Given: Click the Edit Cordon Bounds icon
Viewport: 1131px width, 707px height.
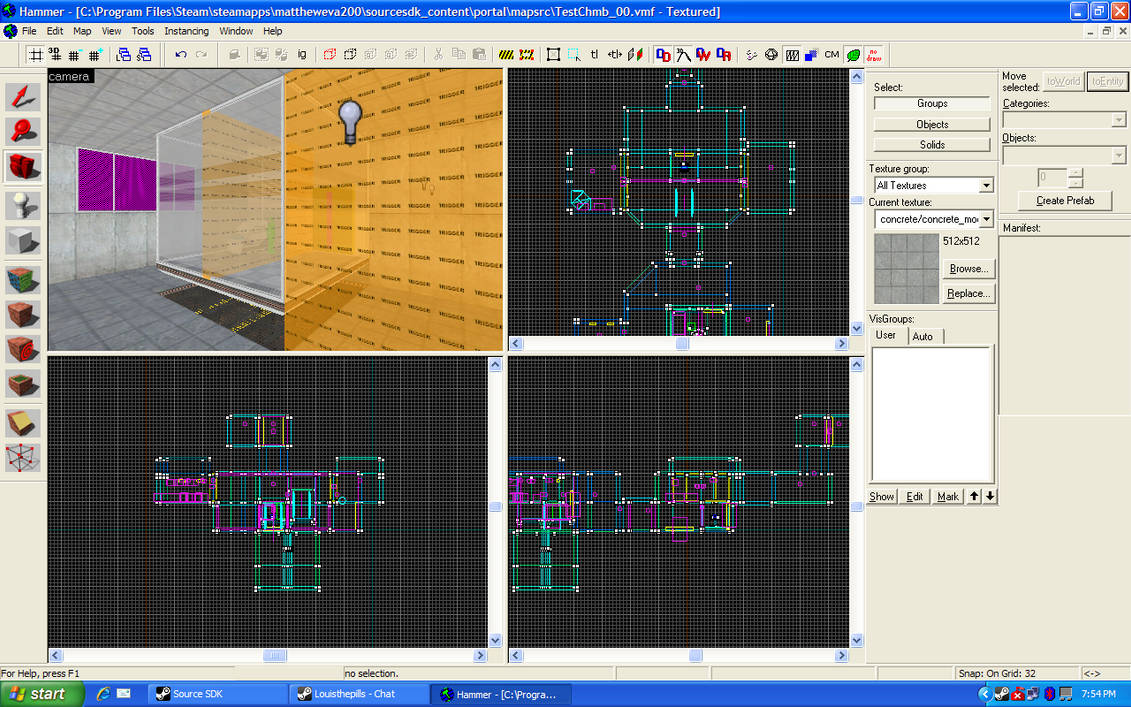Looking at the screenshot, I should pos(527,55).
